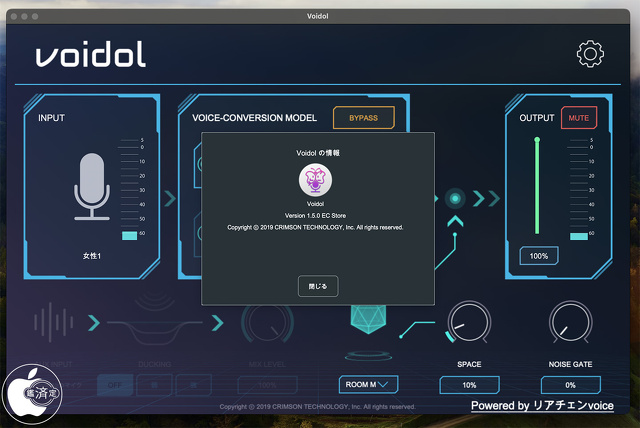Image resolution: width=640 pixels, height=428 pixels.
Task: Click the Voidol app icon in dialog
Action: [316, 180]
